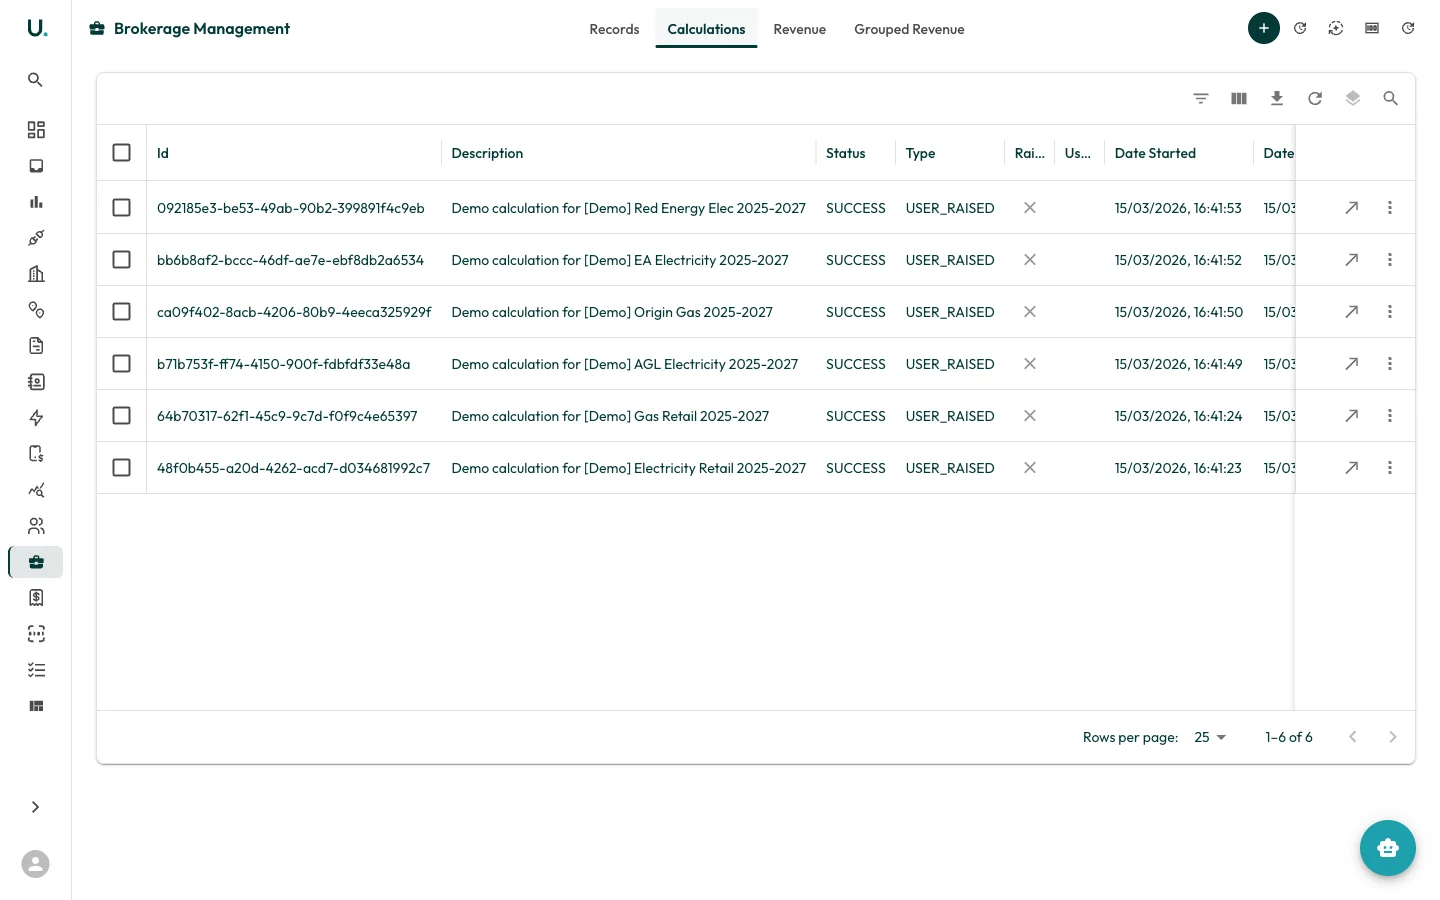Open three-dot menu for Red Energy Elec row

(1390, 208)
